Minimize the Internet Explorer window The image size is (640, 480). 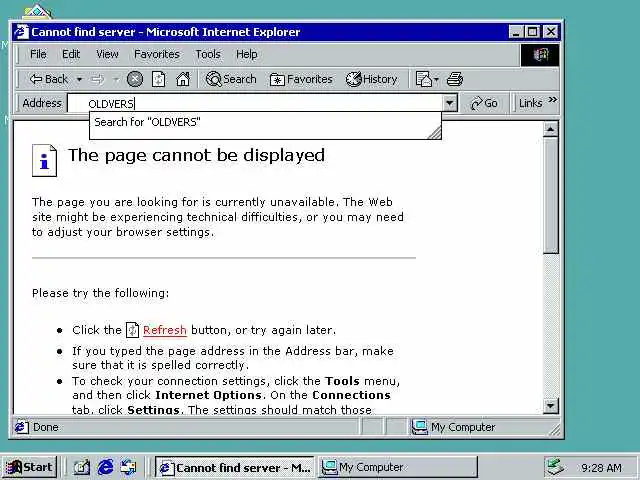(x=516, y=31)
